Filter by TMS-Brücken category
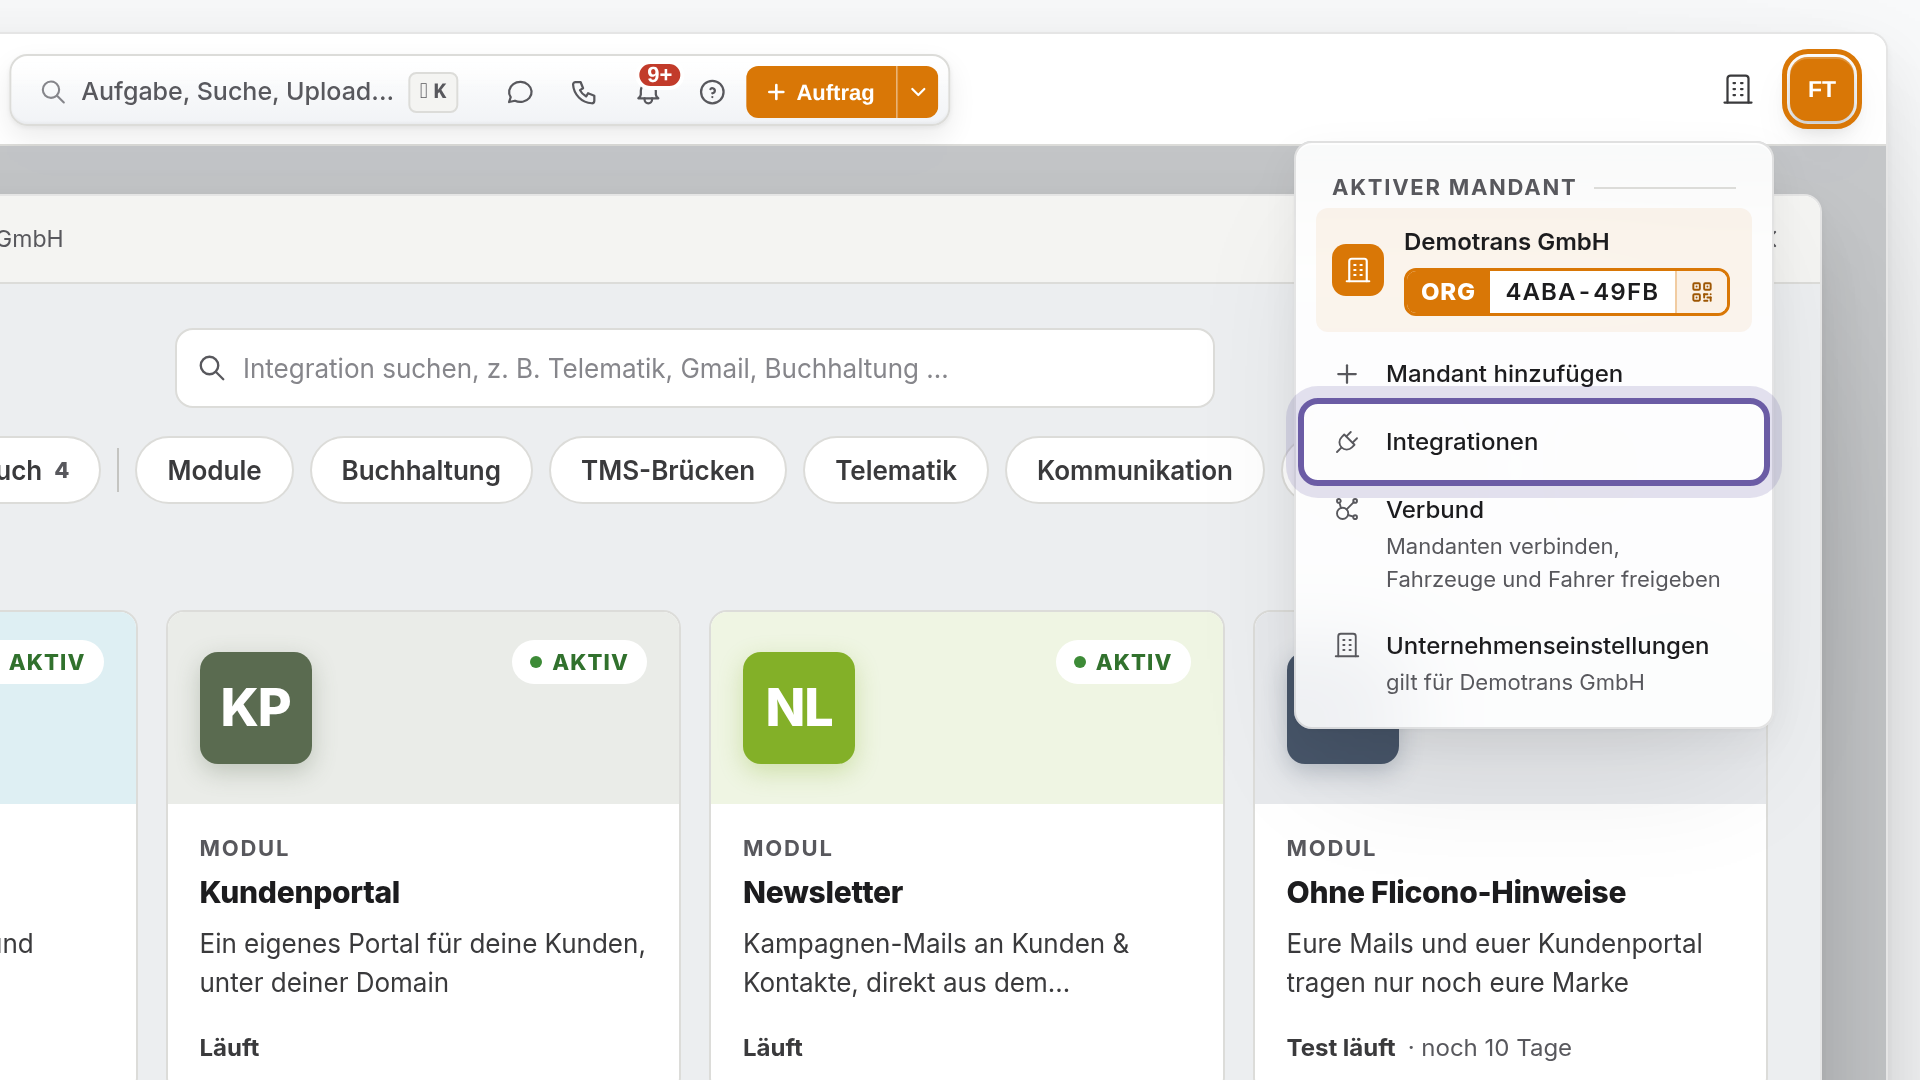1920x1080 pixels. pos(668,470)
